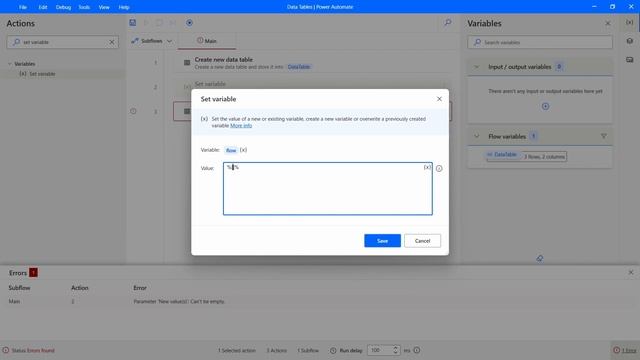Switch to the Main subflow tab

tap(207, 41)
